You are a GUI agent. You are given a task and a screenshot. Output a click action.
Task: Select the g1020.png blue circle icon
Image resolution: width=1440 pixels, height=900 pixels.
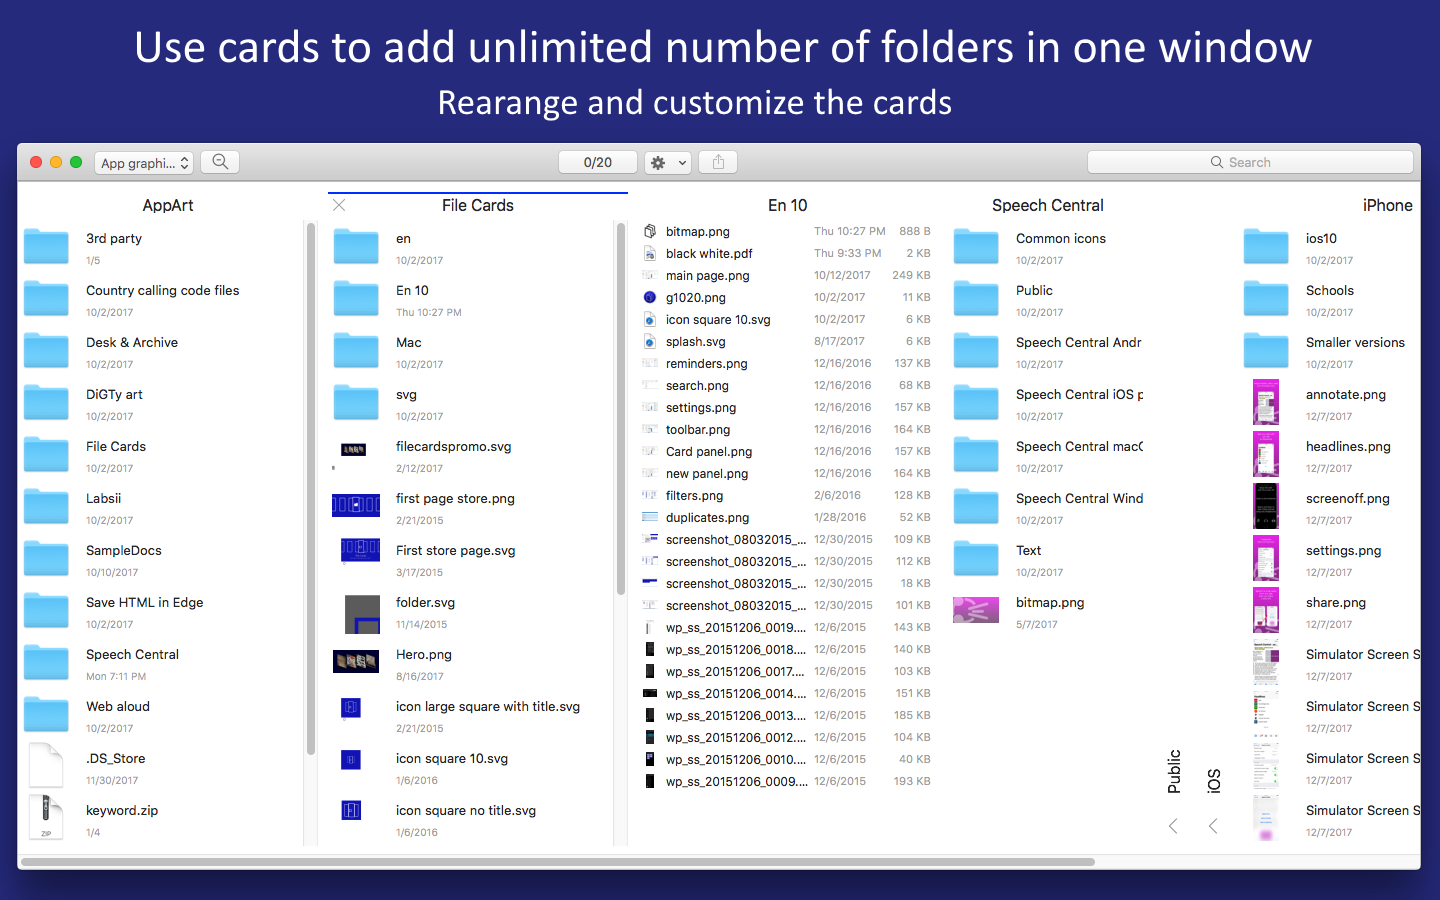coord(651,297)
